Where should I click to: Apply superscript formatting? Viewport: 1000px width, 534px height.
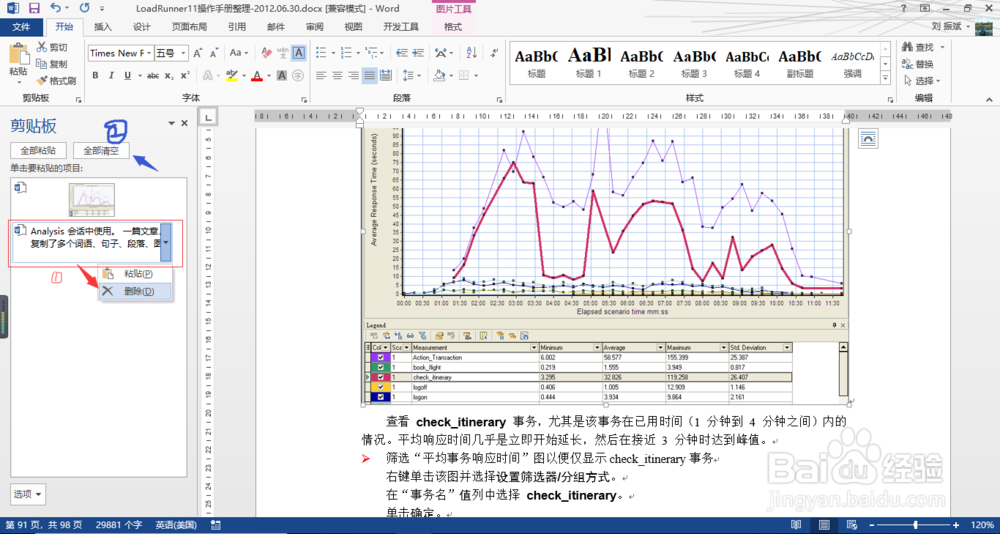(185, 76)
